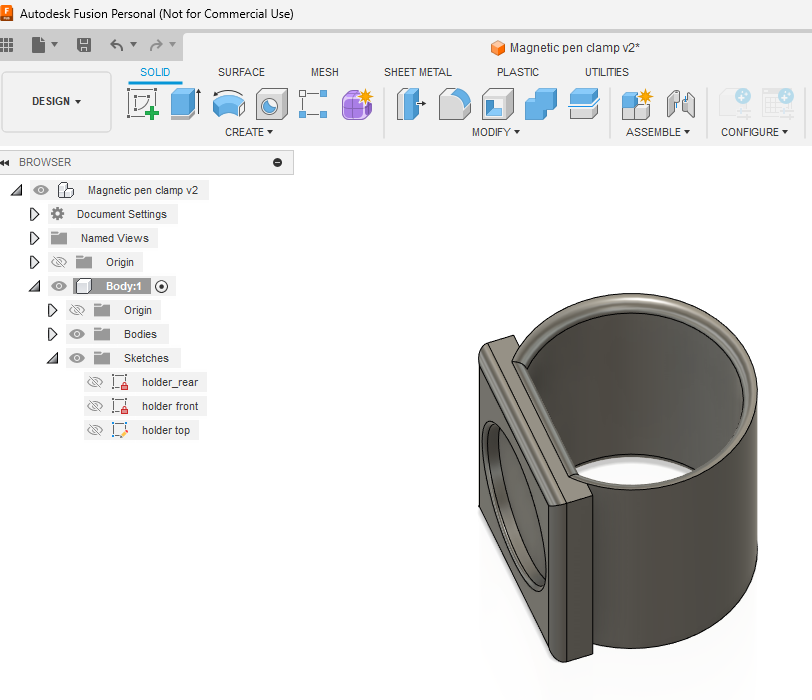Open the MODIFY dropdown menu

coord(495,132)
